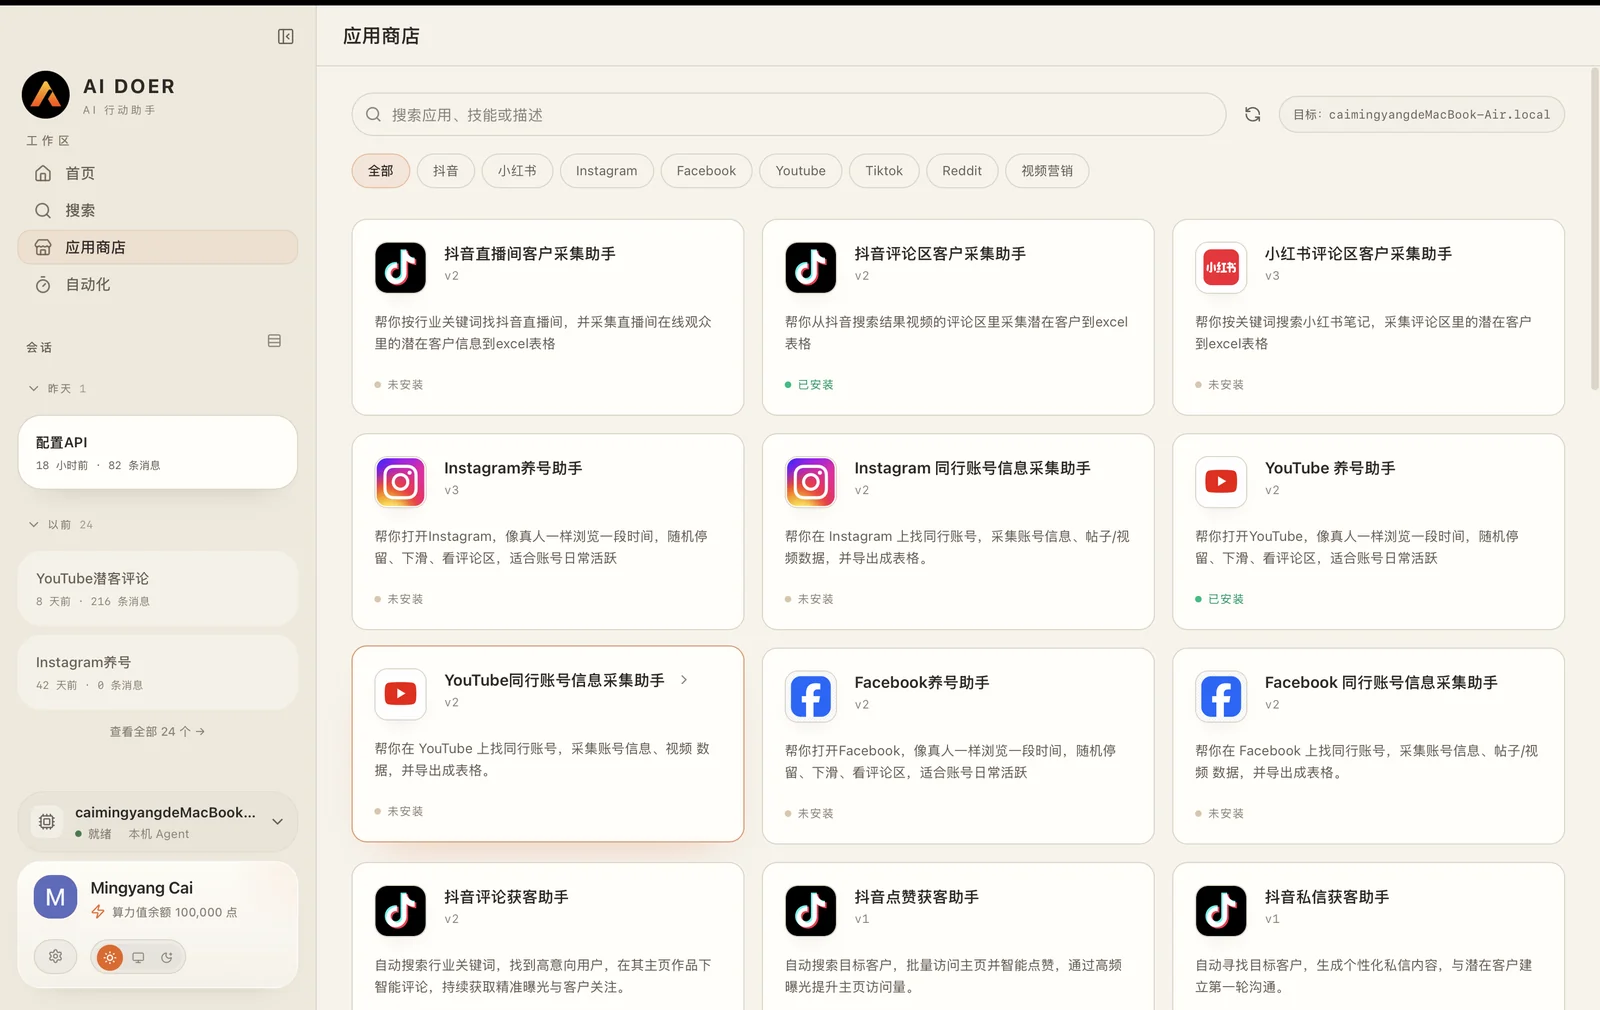Select the 全部 filter tab

(x=380, y=171)
